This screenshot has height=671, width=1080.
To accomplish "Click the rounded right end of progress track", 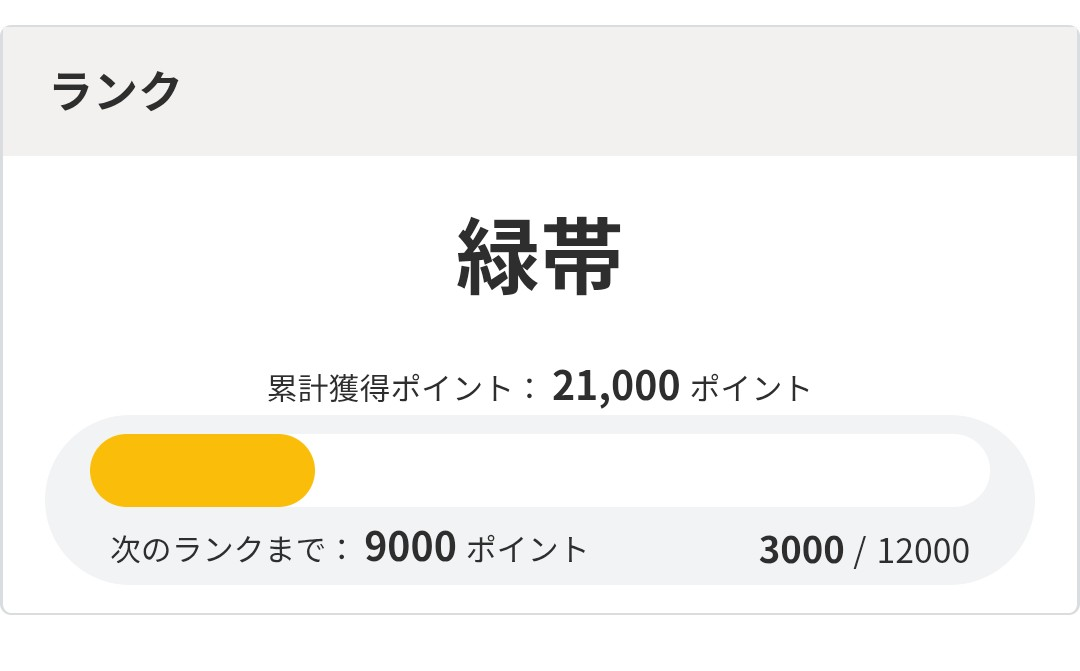I will click(x=973, y=470).
